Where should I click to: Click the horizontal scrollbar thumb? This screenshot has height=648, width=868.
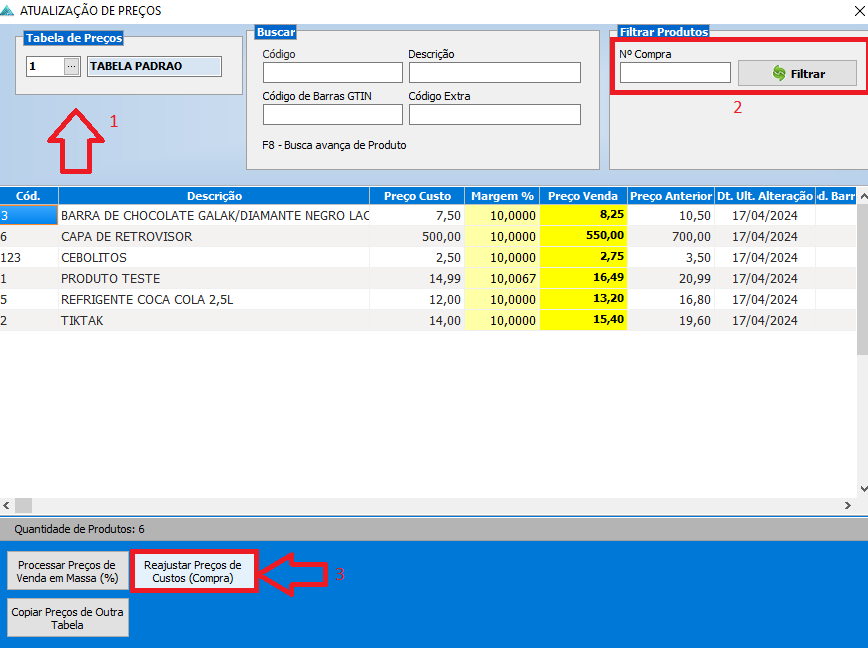point(23,505)
